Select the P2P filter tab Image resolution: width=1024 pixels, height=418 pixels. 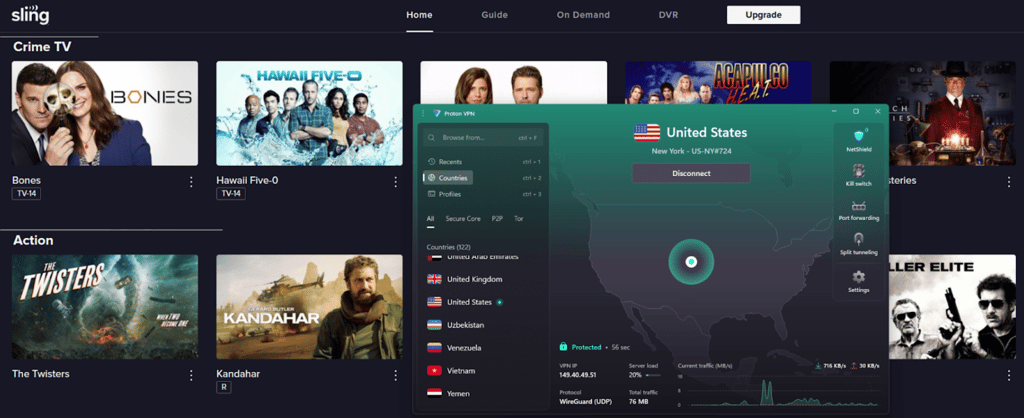[497, 219]
